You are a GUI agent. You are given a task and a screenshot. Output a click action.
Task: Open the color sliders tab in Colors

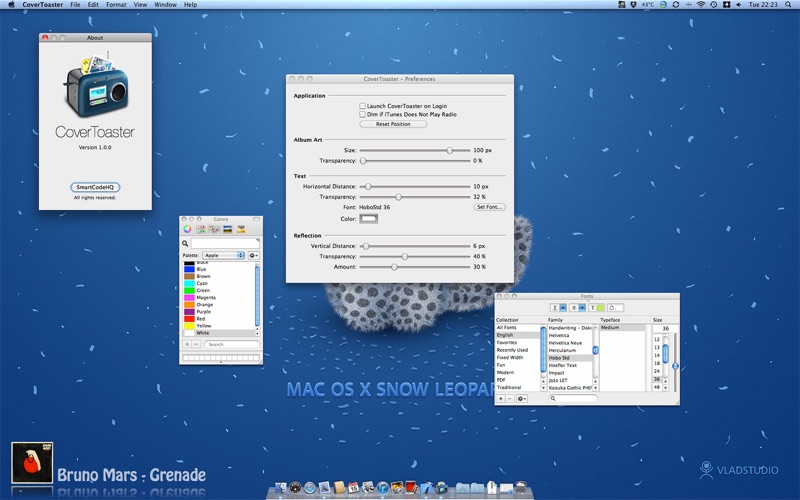coord(201,230)
